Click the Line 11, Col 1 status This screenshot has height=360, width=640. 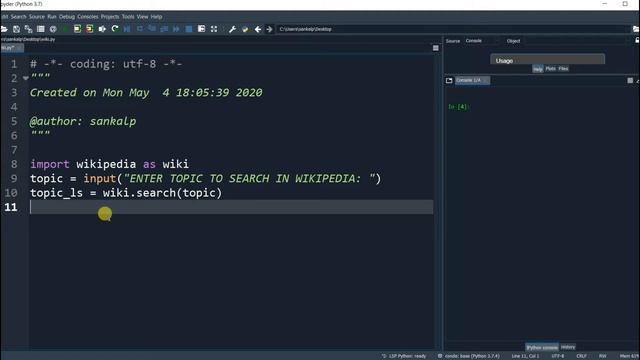[525, 356]
